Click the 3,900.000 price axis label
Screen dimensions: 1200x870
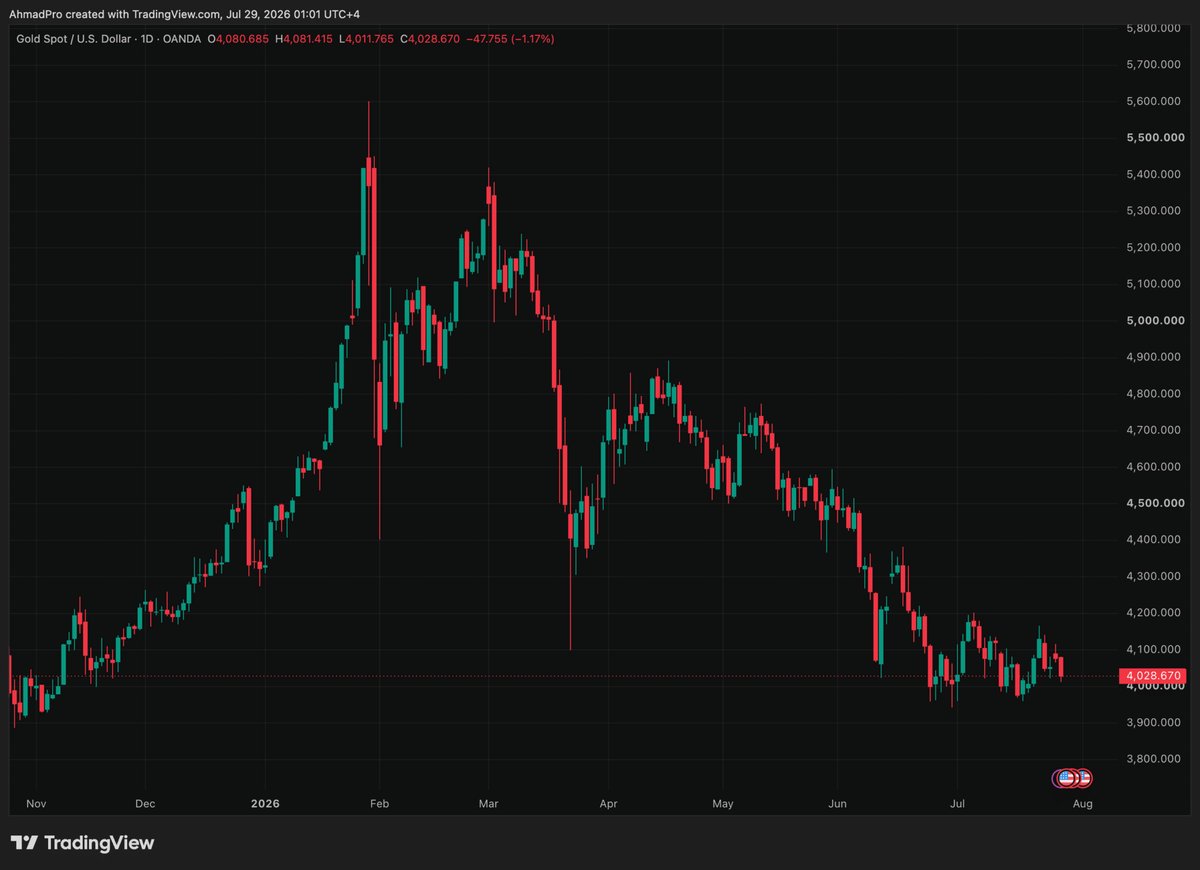click(1155, 722)
